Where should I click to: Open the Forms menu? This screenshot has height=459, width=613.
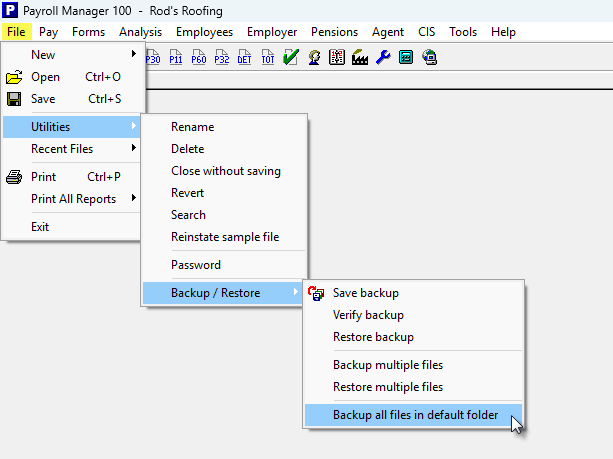coord(89,32)
